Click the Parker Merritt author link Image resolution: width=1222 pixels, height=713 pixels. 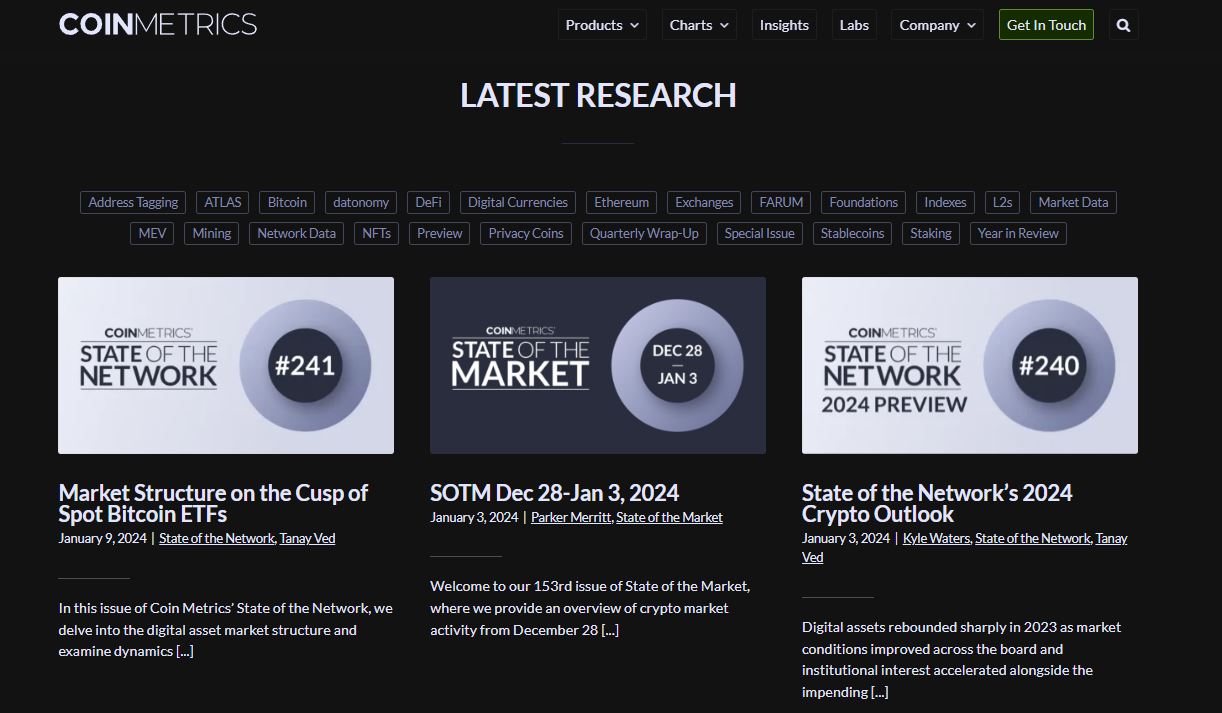click(571, 517)
